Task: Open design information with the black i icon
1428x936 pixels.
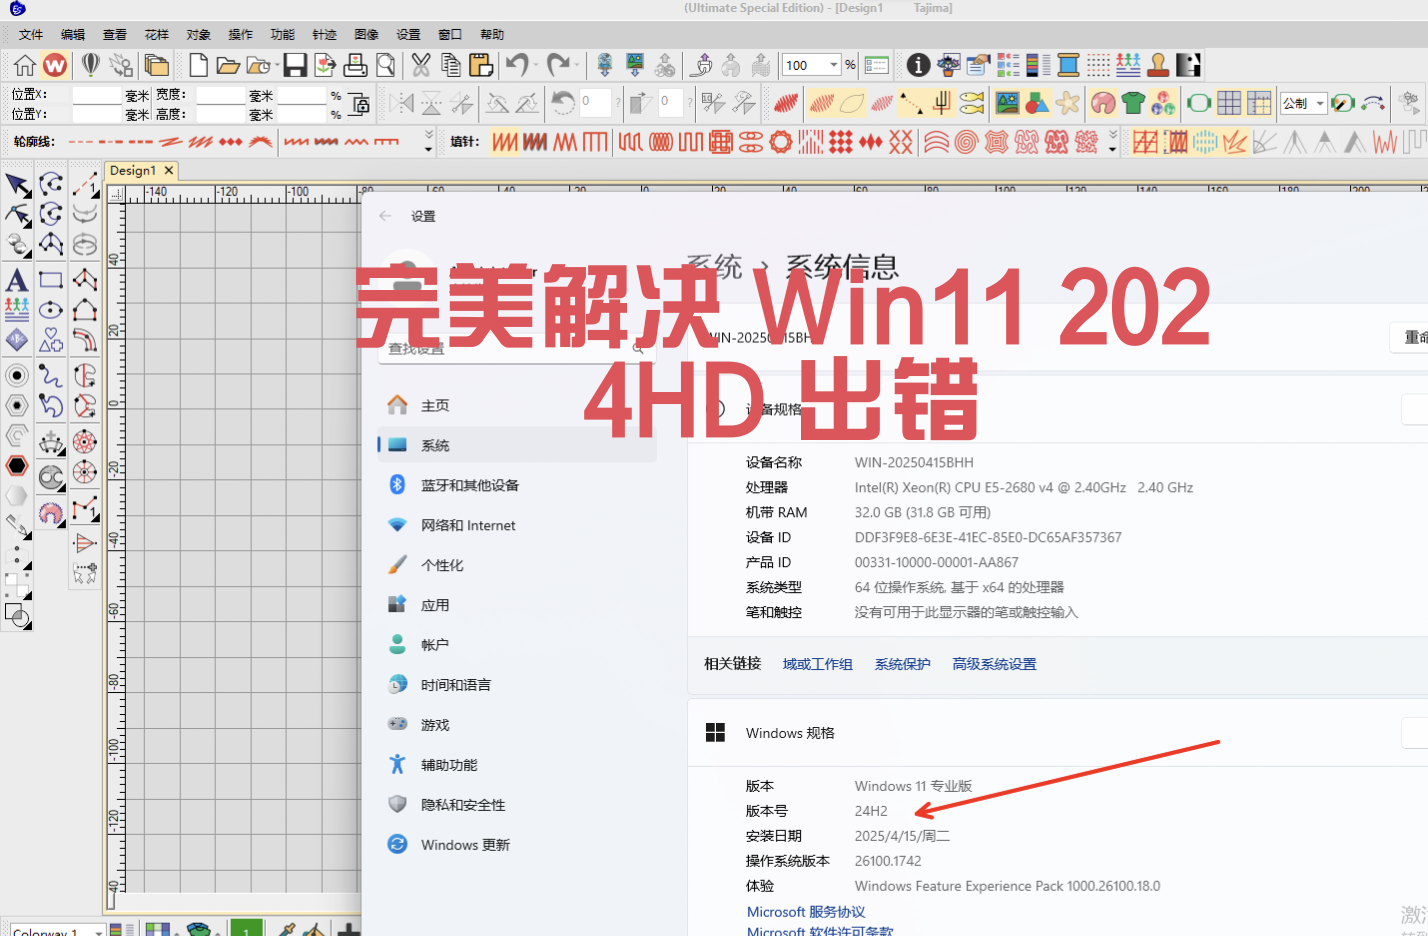Action: point(918,66)
